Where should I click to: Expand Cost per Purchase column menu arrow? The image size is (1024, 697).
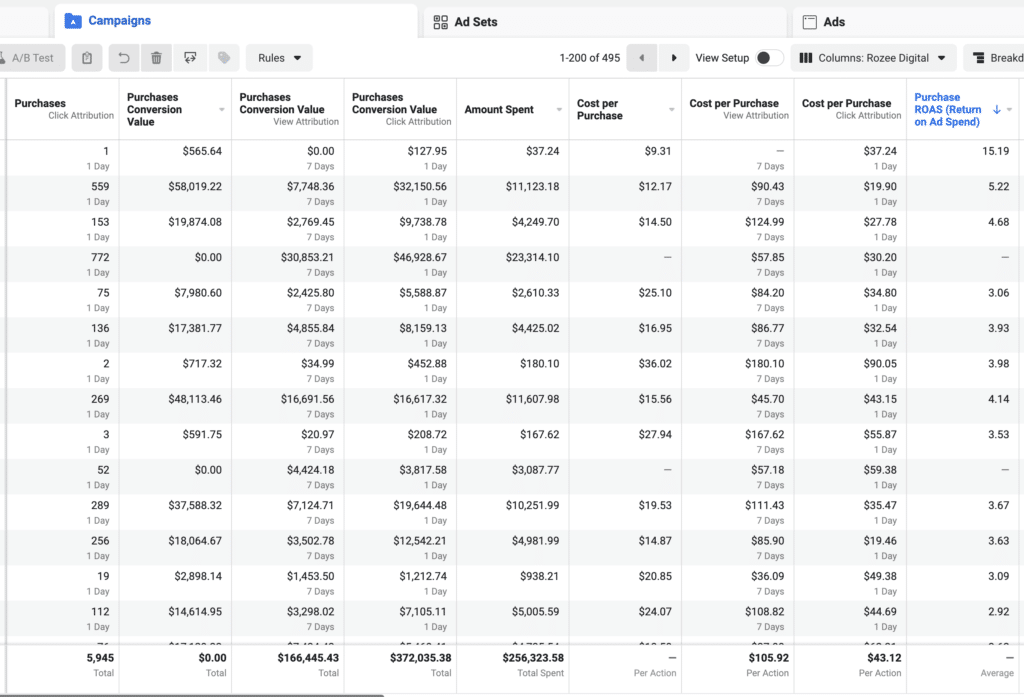point(671,110)
